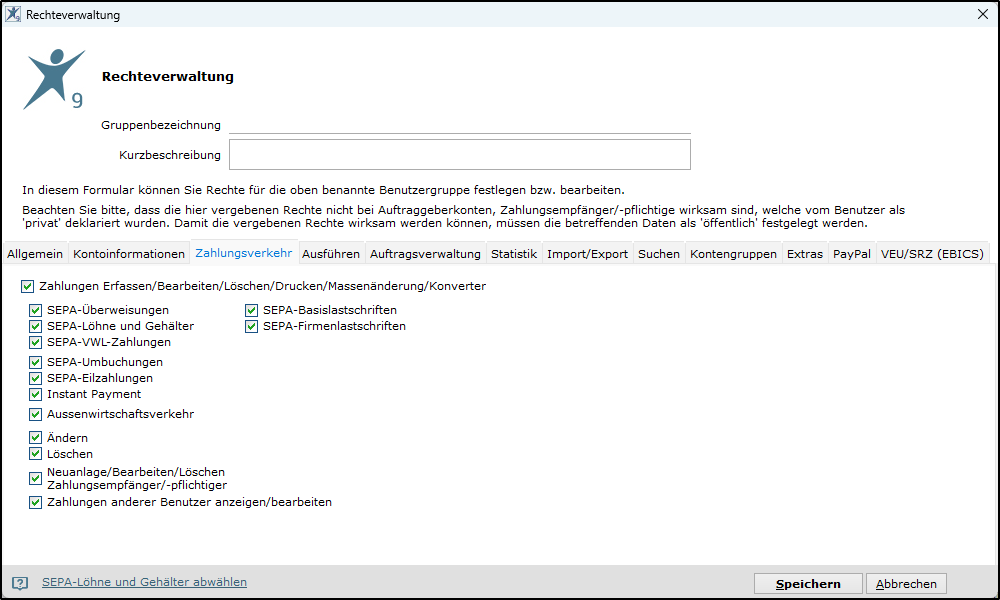Toggle SEPA-Firmenlastschriften checkbox
This screenshot has height=600, width=1000.
(252, 326)
